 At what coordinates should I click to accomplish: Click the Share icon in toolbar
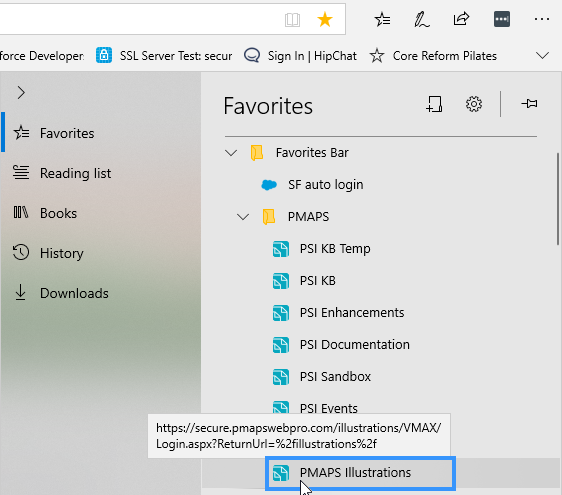pyautogui.click(x=461, y=19)
